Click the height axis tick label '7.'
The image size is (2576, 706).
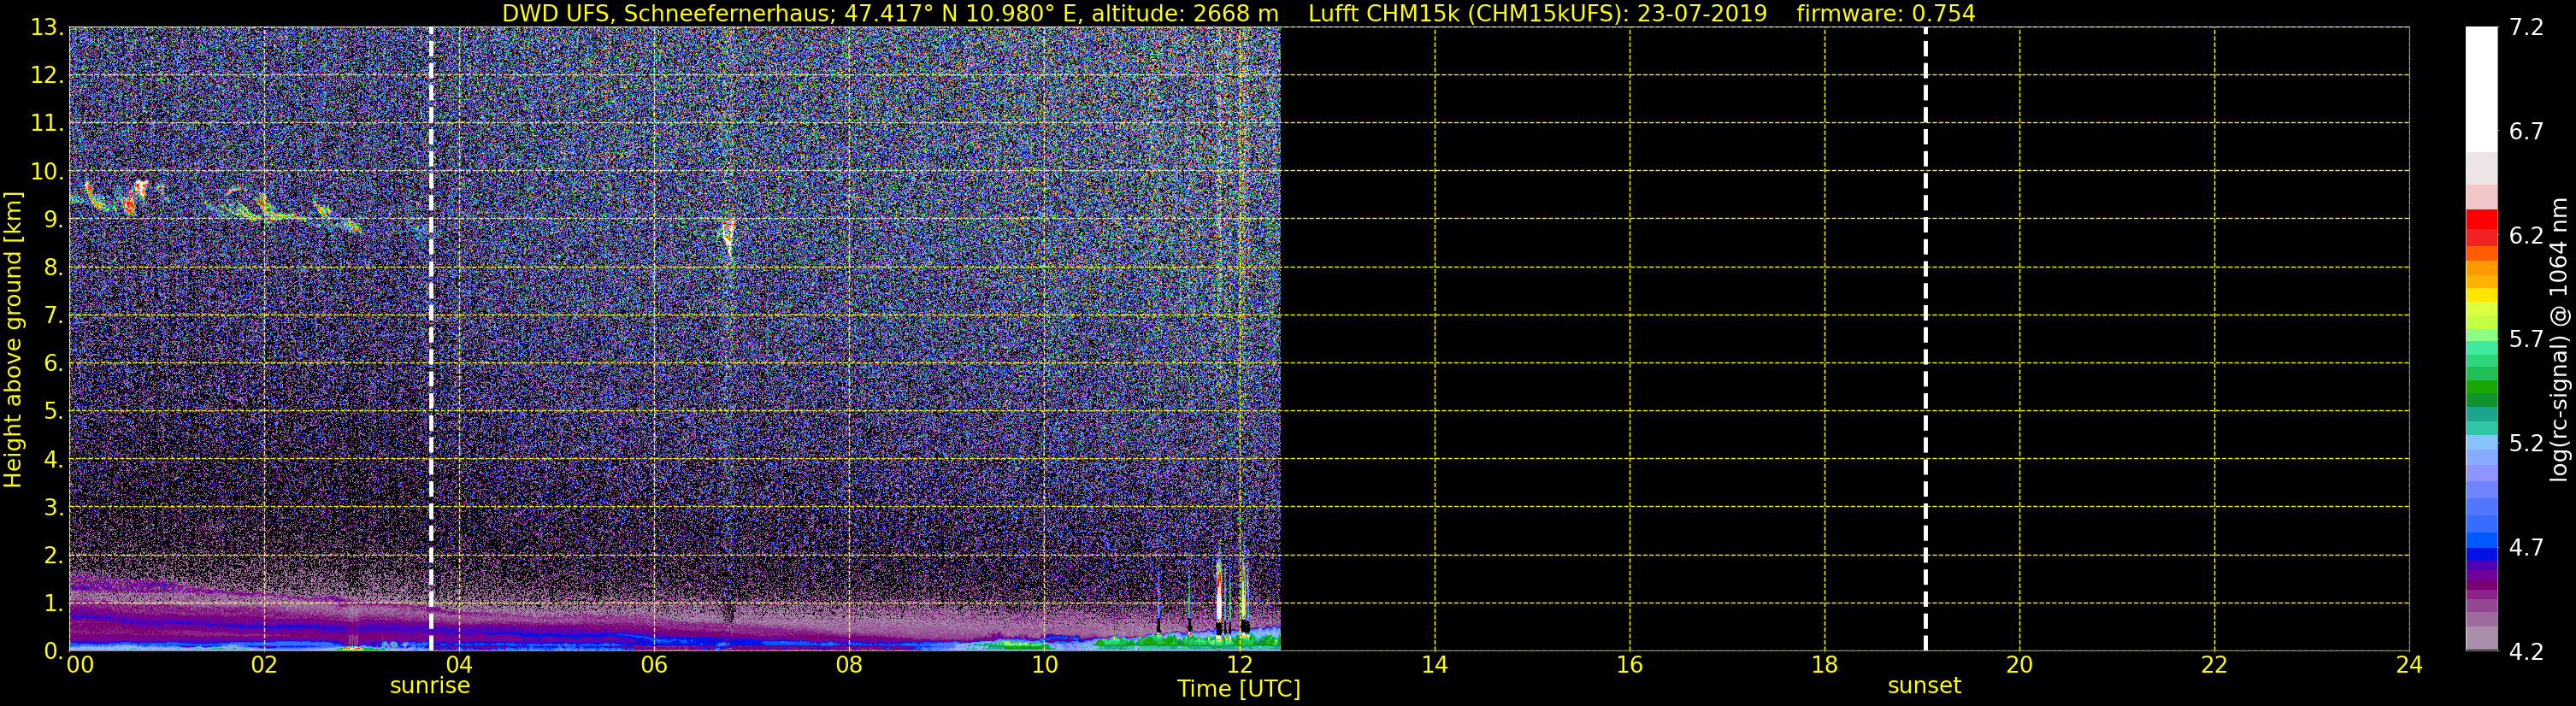pyautogui.click(x=53, y=315)
